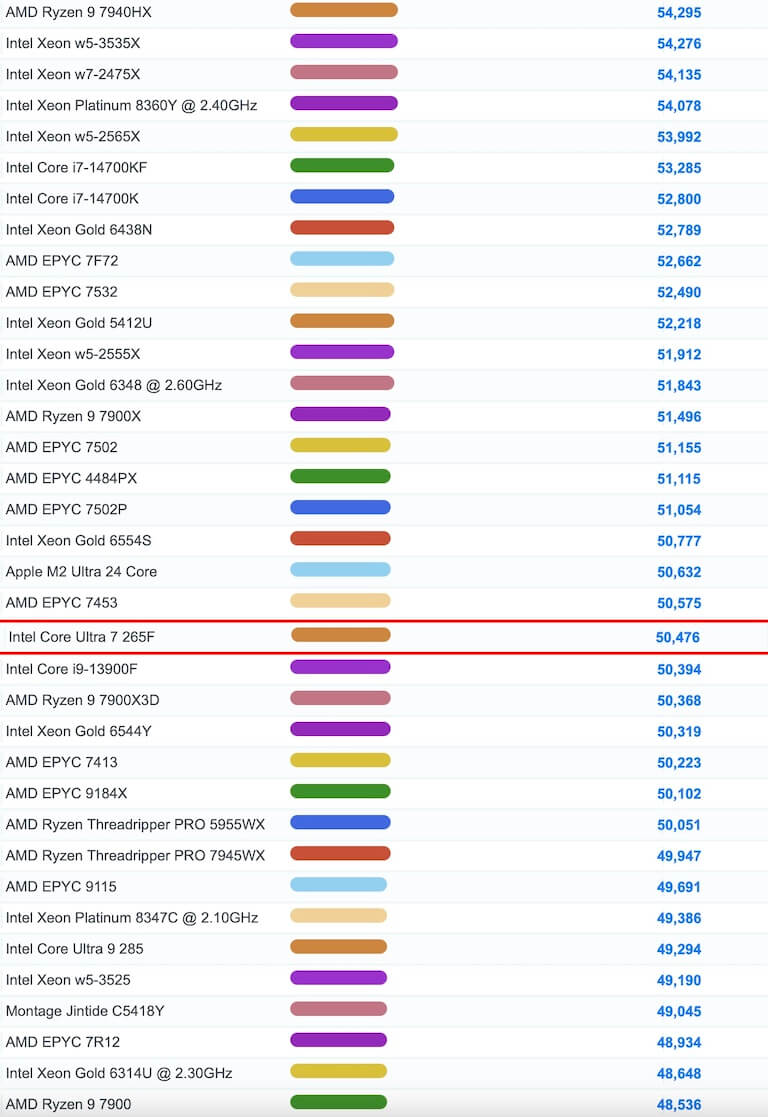The image size is (768, 1117).
Task: Click Intel Xeon w5-2555X name
Action: click(73, 354)
